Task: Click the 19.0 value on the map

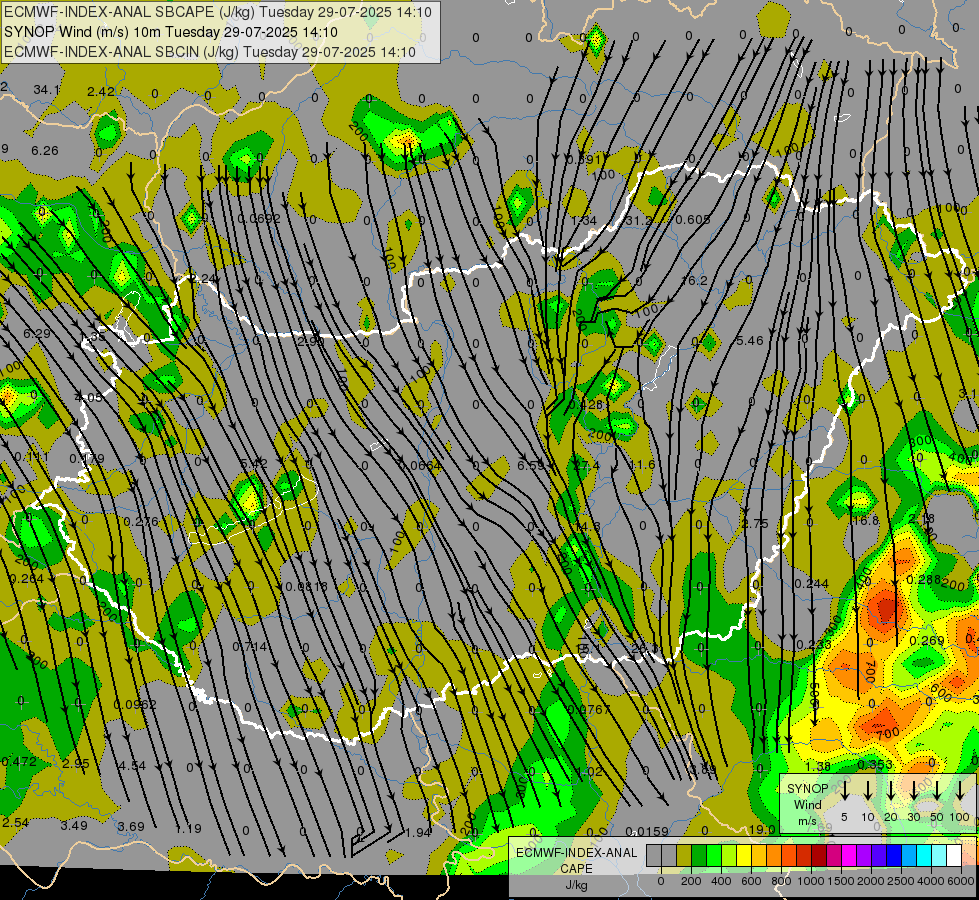Action: tap(762, 829)
